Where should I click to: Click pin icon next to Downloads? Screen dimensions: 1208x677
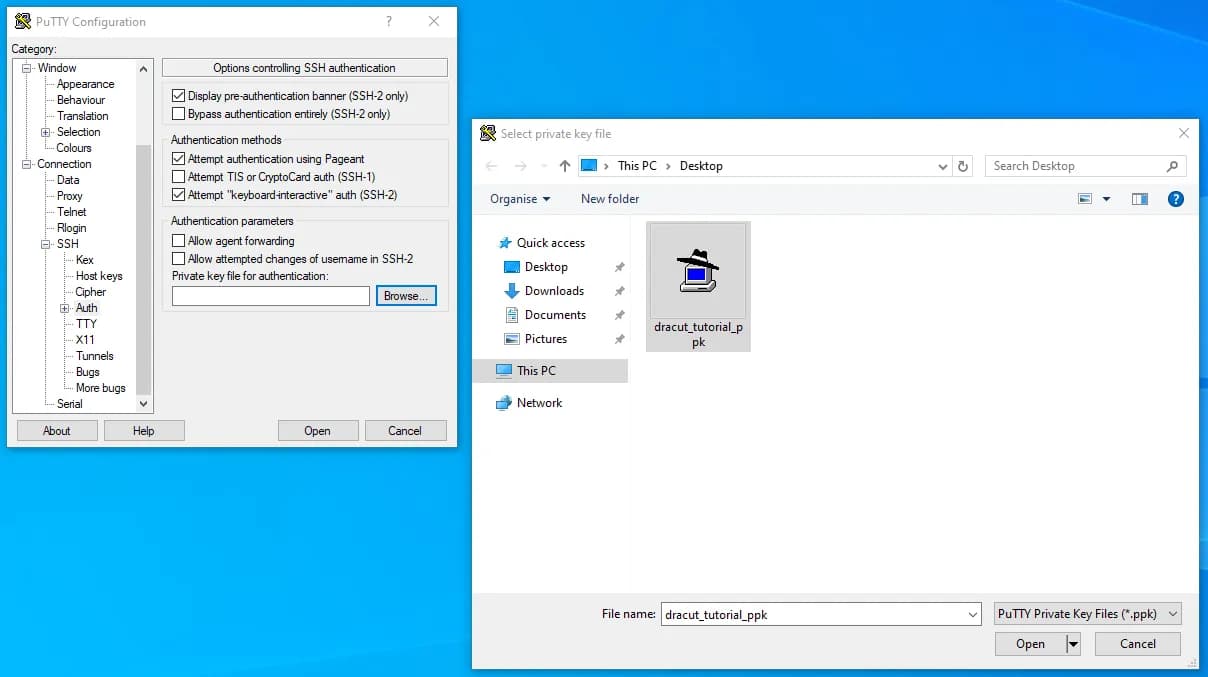[x=619, y=291]
